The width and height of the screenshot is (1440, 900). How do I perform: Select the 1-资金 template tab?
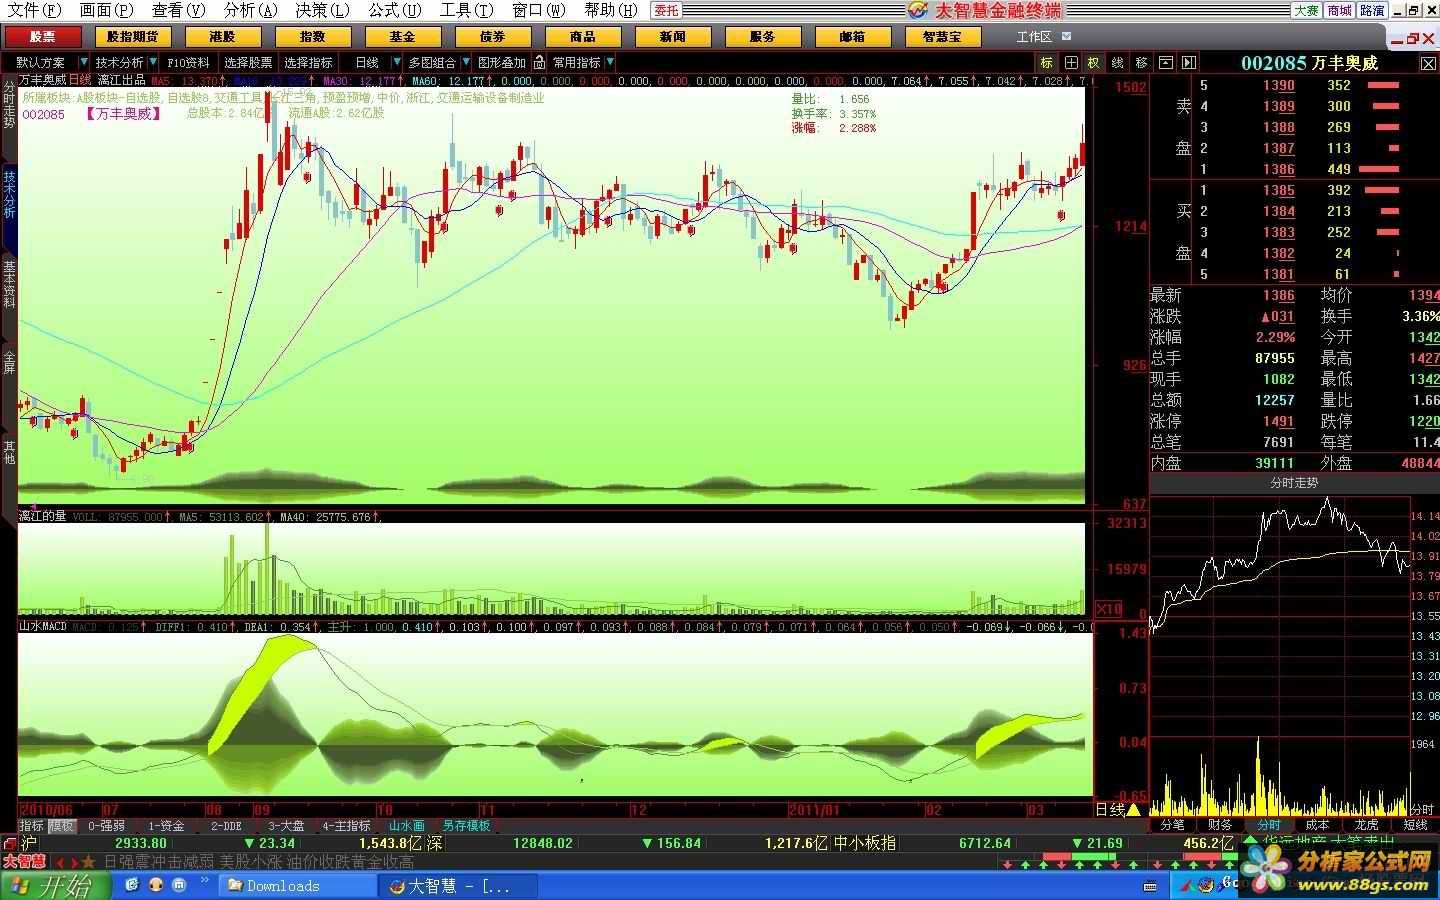pos(166,826)
